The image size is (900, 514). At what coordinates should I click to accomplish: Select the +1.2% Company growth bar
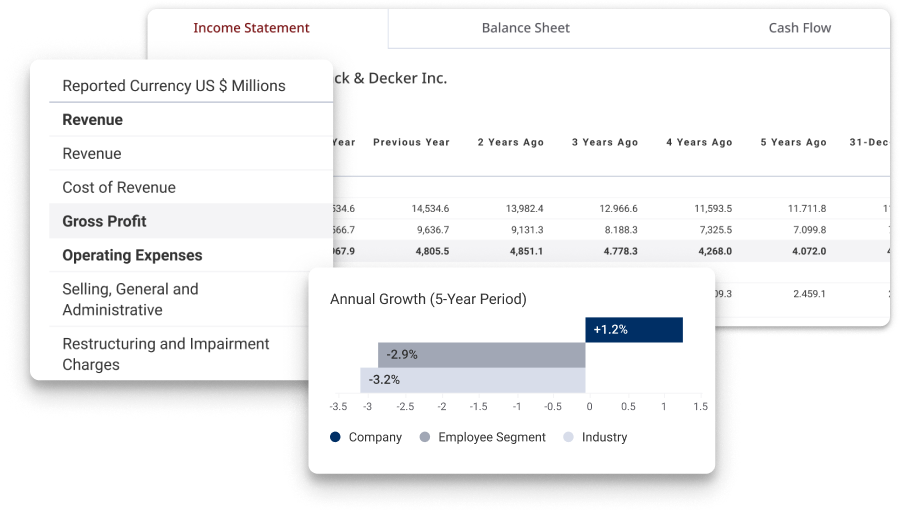pyautogui.click(x=633, y=330)
